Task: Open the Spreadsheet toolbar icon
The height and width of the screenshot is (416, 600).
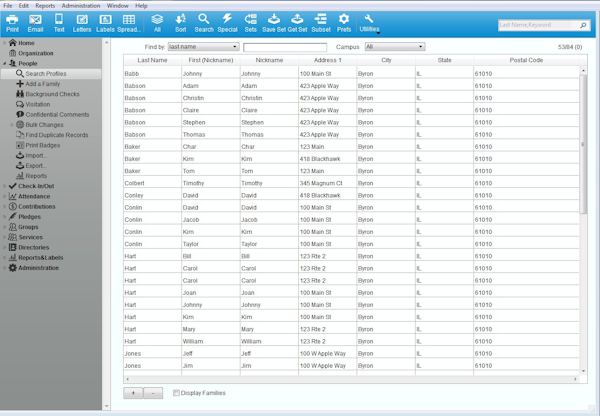Action: tap(129, 23)
